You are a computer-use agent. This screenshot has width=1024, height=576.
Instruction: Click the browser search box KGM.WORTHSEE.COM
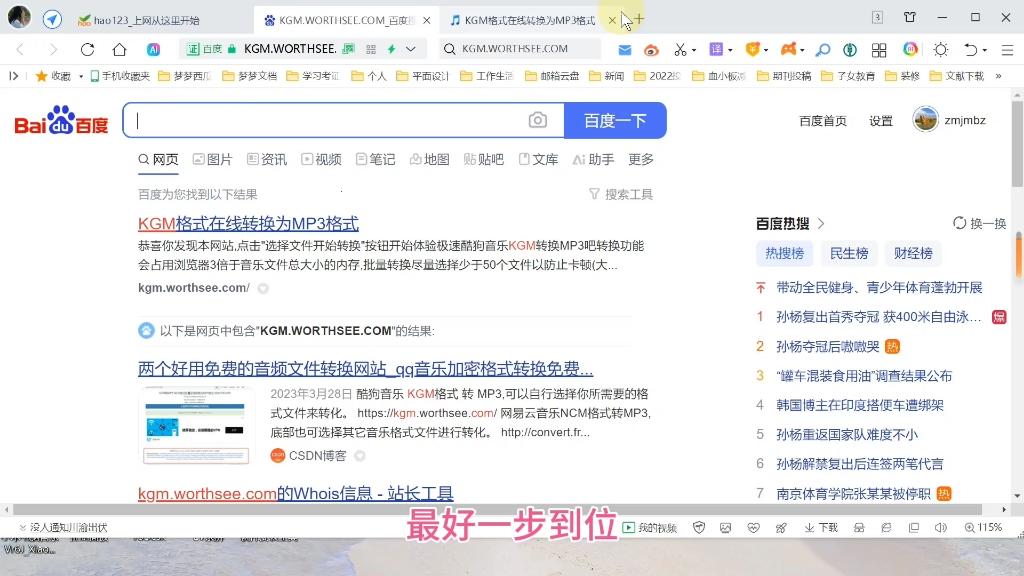click(520, 49)
